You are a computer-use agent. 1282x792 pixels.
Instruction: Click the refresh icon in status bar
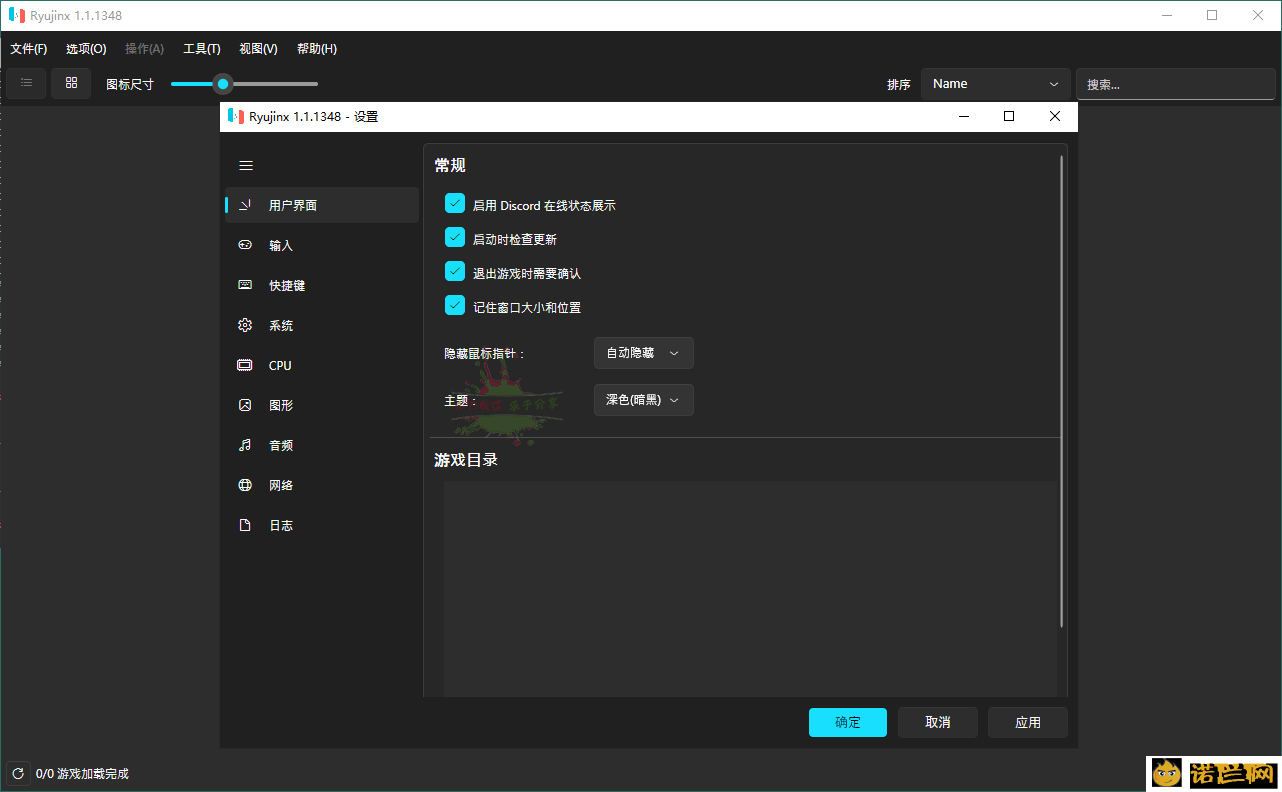click(x=18, y=773)
